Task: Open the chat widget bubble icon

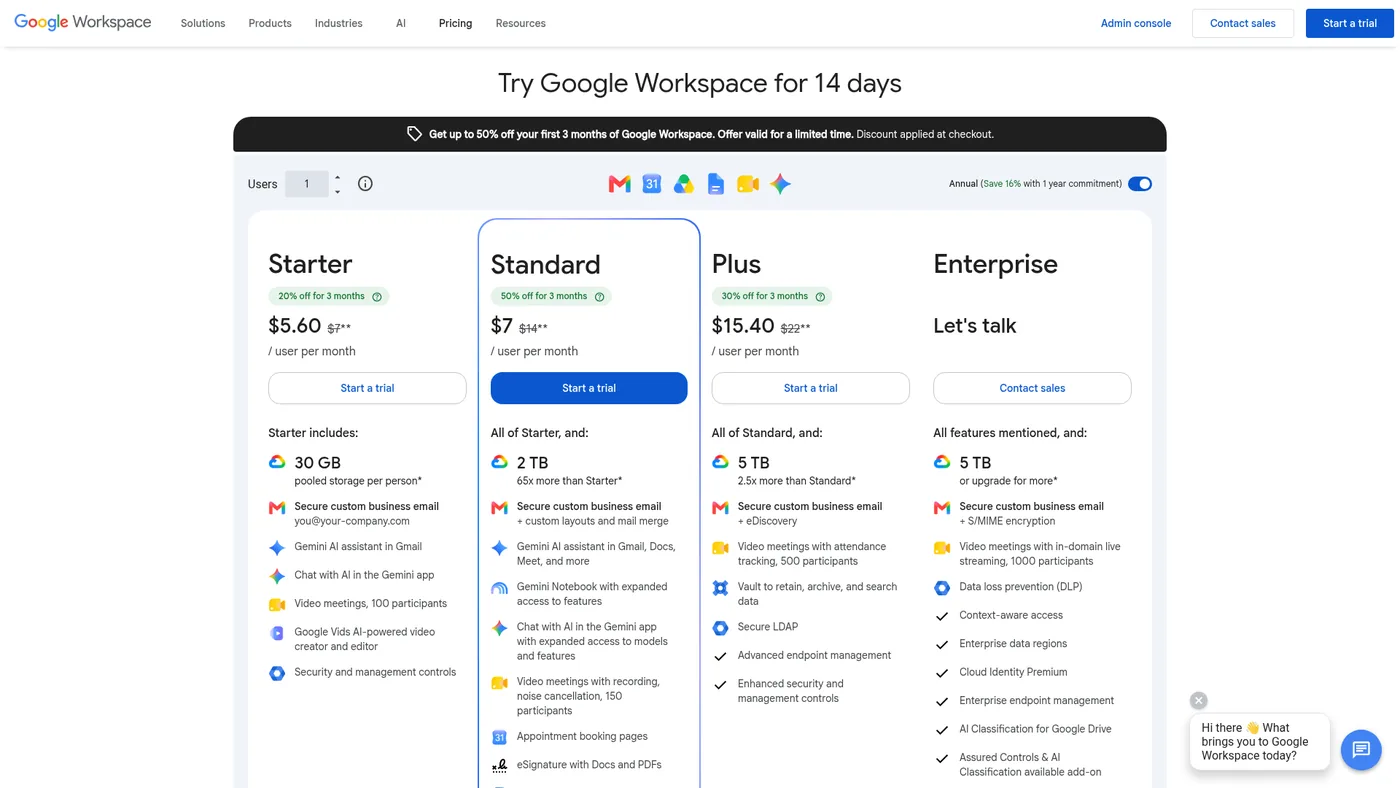Action: click(x=1361, y=749)
